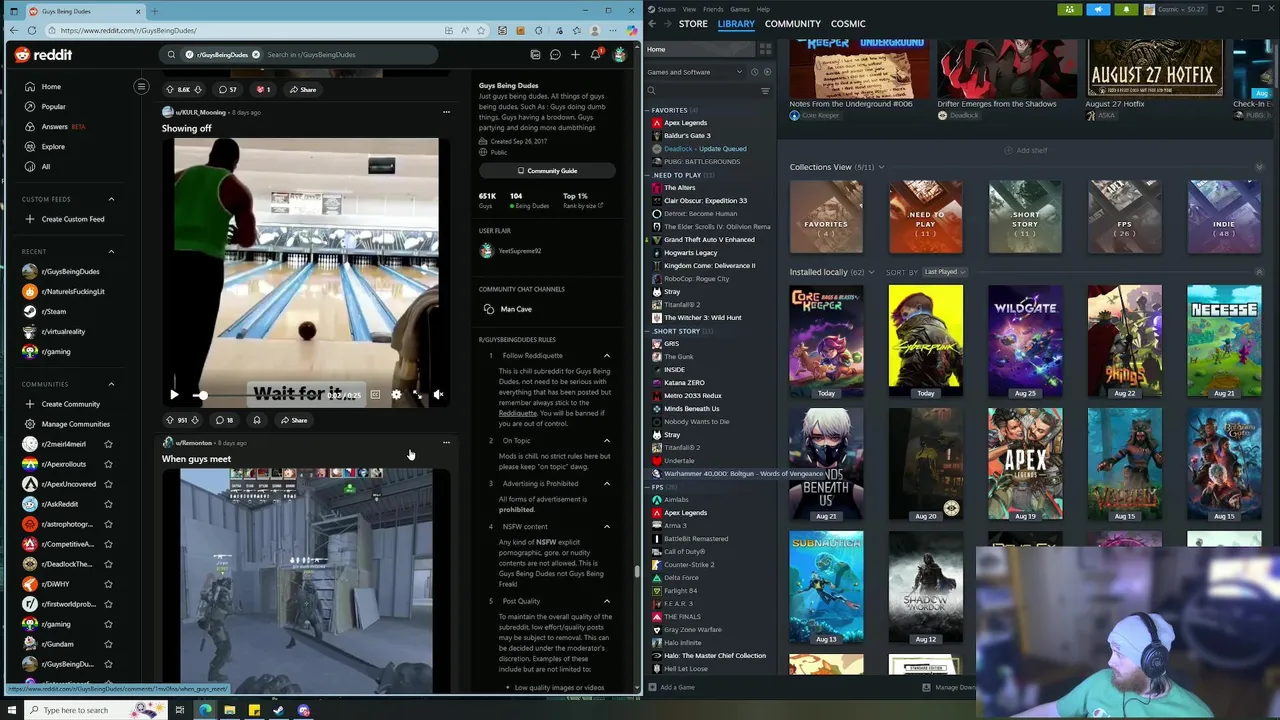Favorite r/2meirl4meirl with star
This screenshot has height=720, width=1280.
click(x=108, y=444)
